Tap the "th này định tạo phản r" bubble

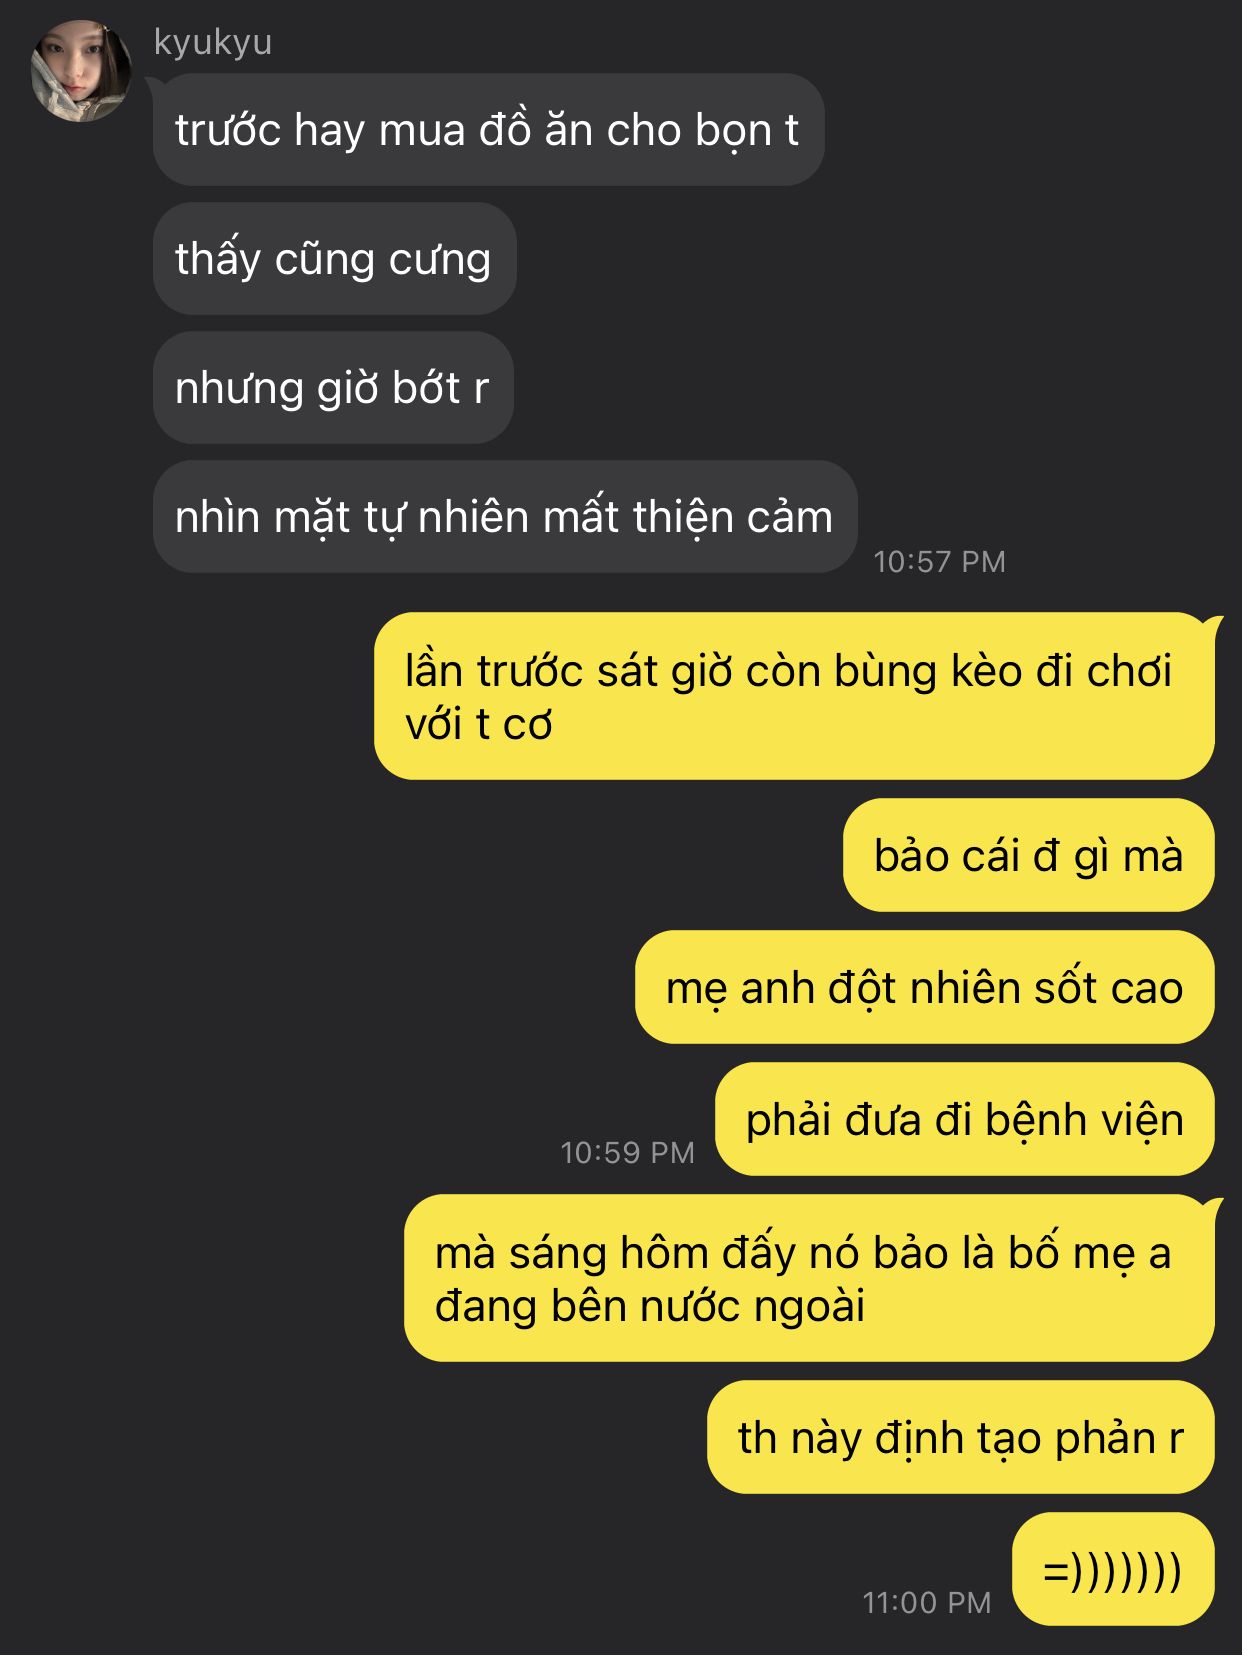[960, 1437]
